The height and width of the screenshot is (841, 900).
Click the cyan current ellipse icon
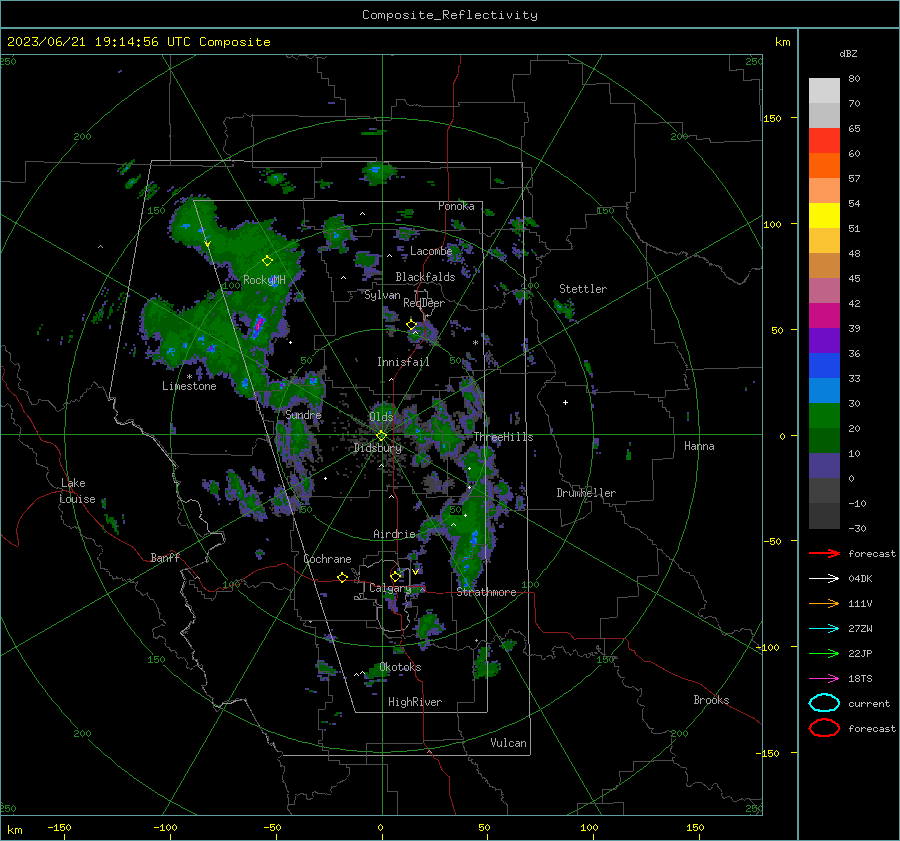click(824, 703)
